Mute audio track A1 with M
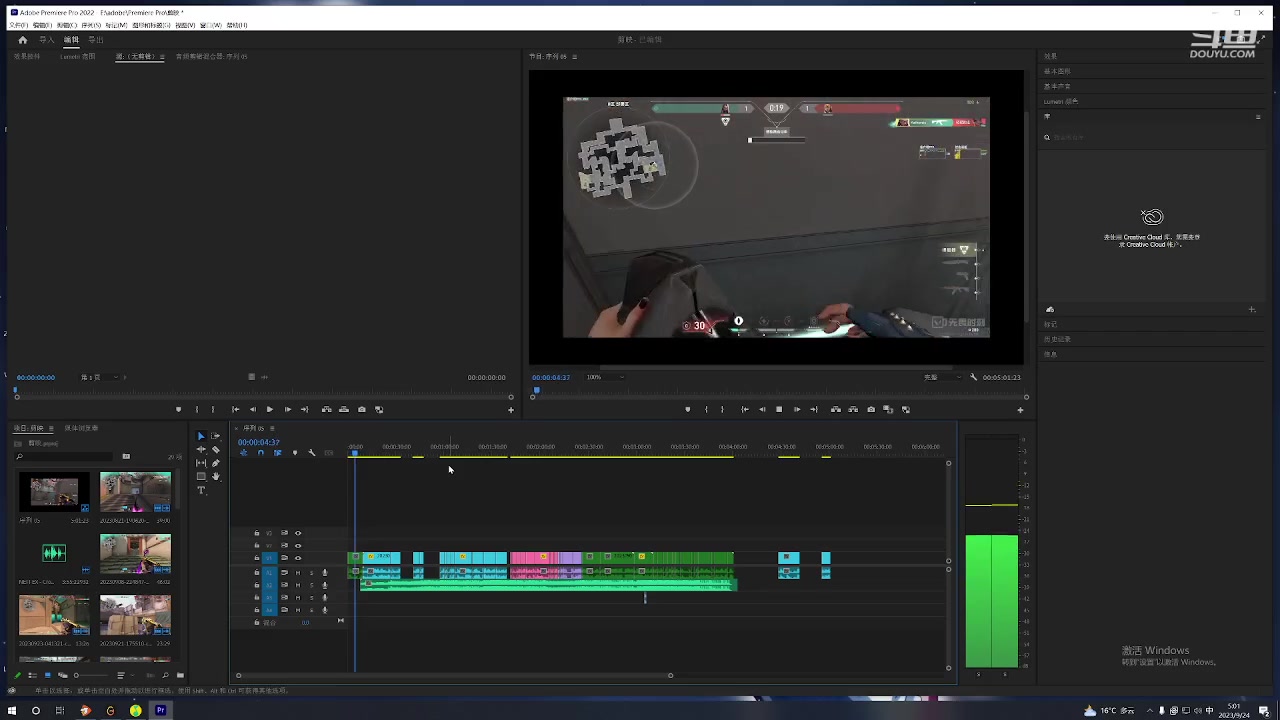The image size is (1280, 720). (297, 573)
